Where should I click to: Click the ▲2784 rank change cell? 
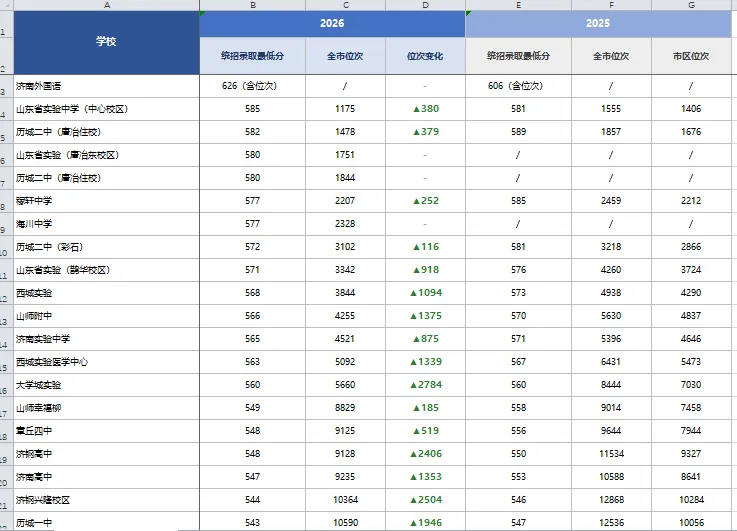[425, 385]
